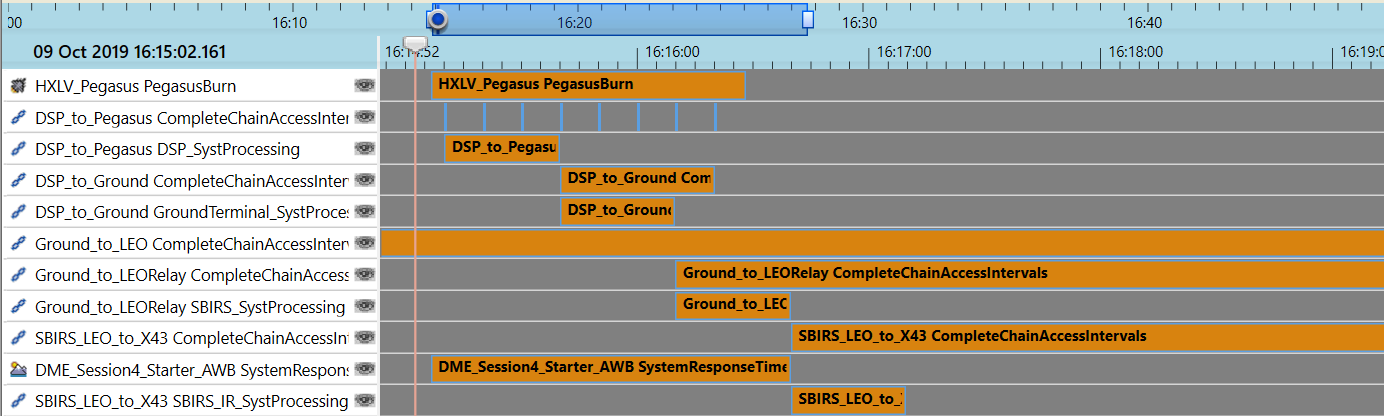
Task: Click the chain icon for DSP_to_Pegasus DSP_SystProcessing
Action: pyautogui.click(x=17, y=149)
